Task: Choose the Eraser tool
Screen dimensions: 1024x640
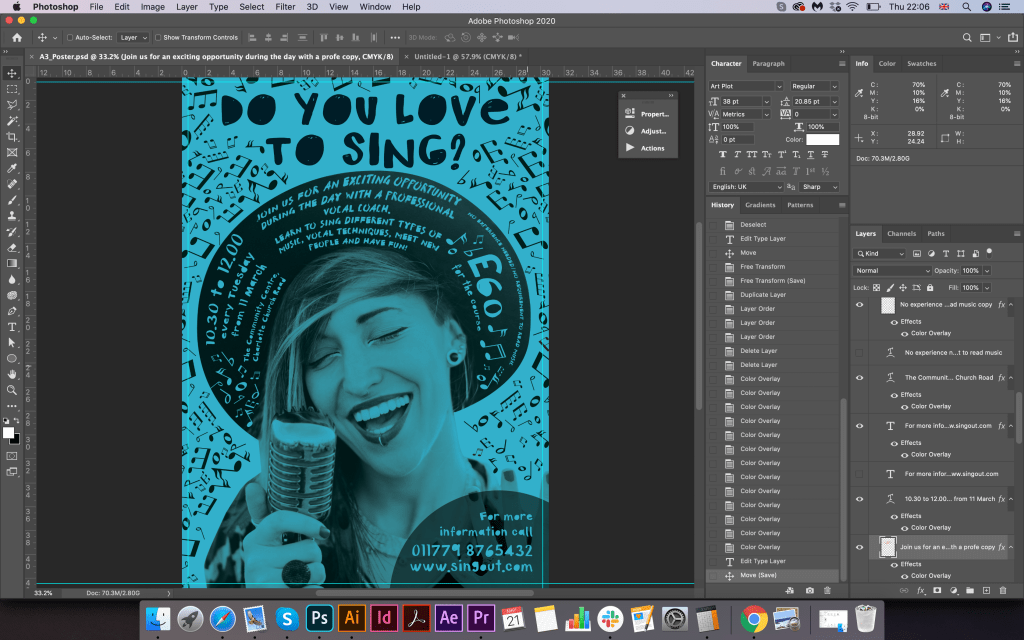Action: click(12, 247)
